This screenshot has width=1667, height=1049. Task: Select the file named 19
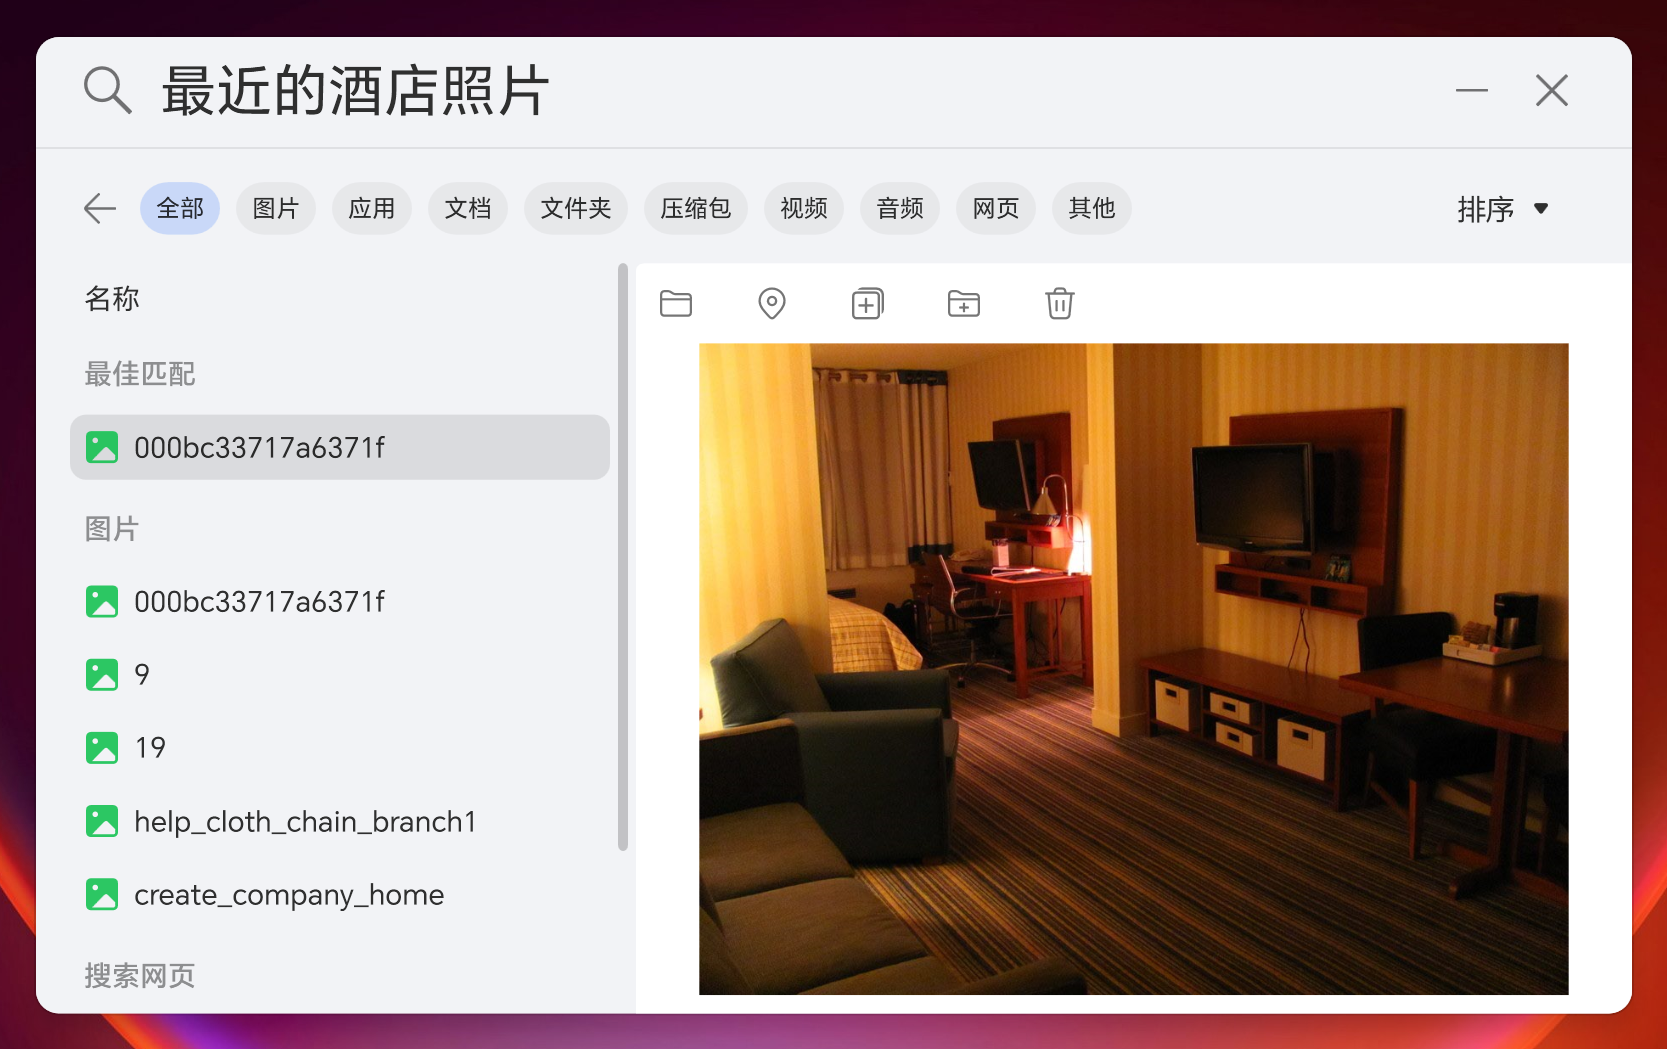click(x=340, y=748)
